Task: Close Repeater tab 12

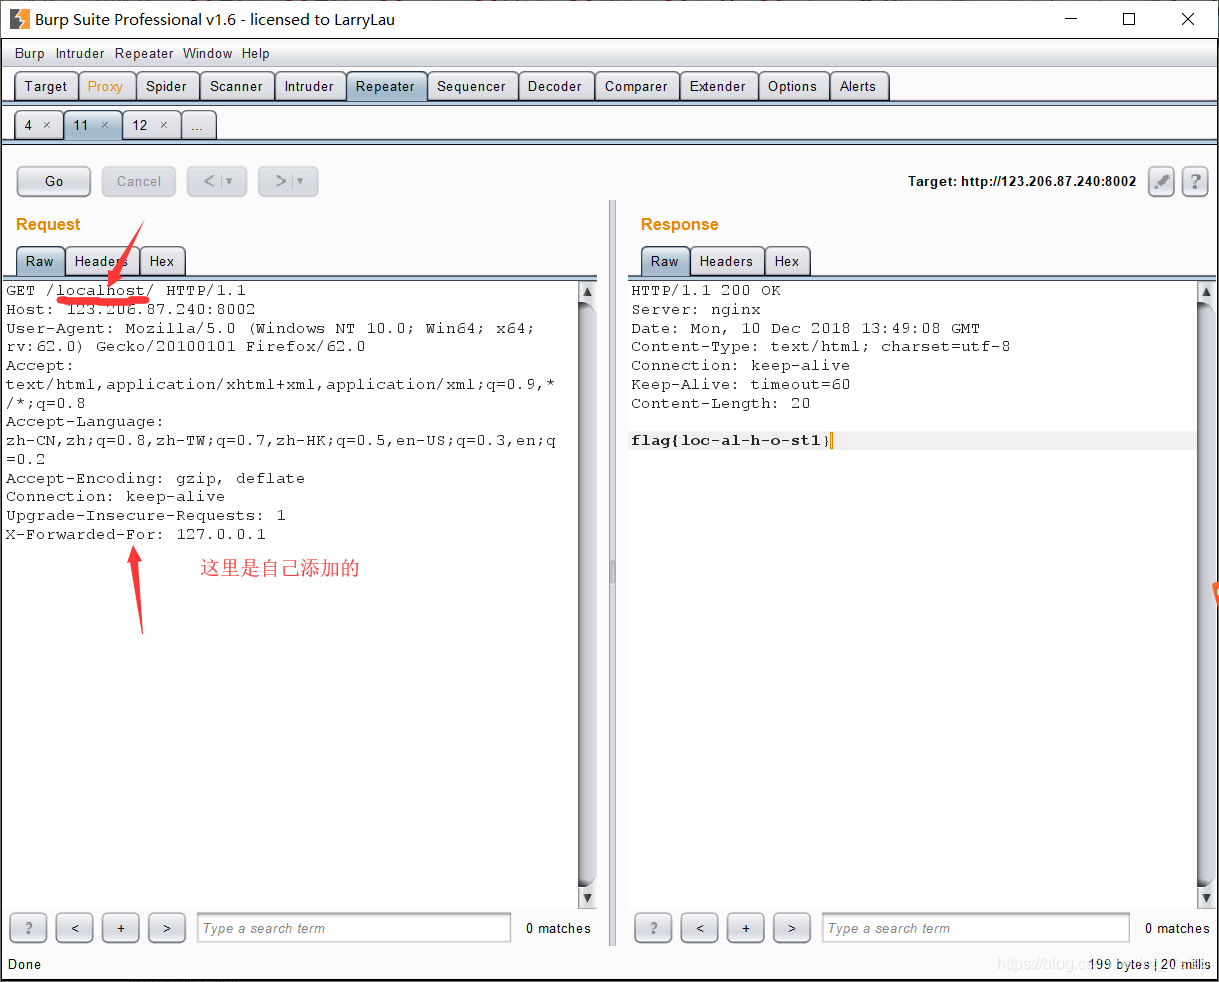Action: (x=164, y=125)
